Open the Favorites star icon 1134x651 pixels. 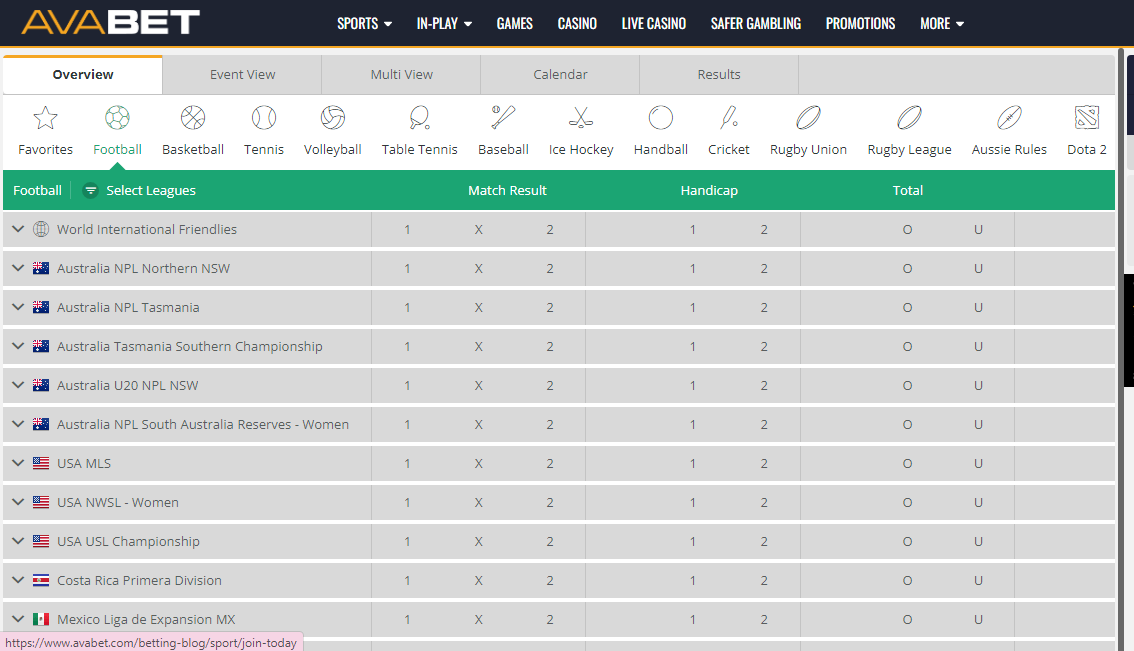click(46, 117)
